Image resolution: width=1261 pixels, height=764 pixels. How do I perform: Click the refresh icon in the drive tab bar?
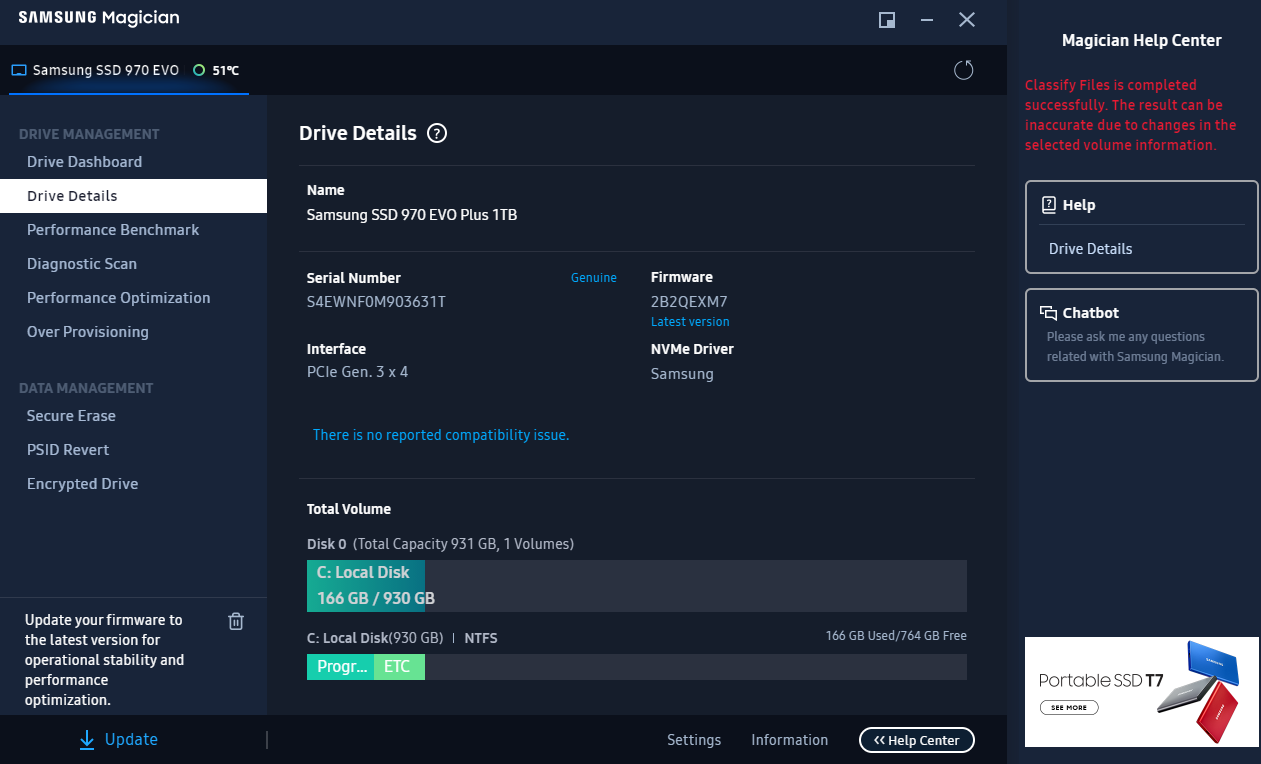click(964, 70)
